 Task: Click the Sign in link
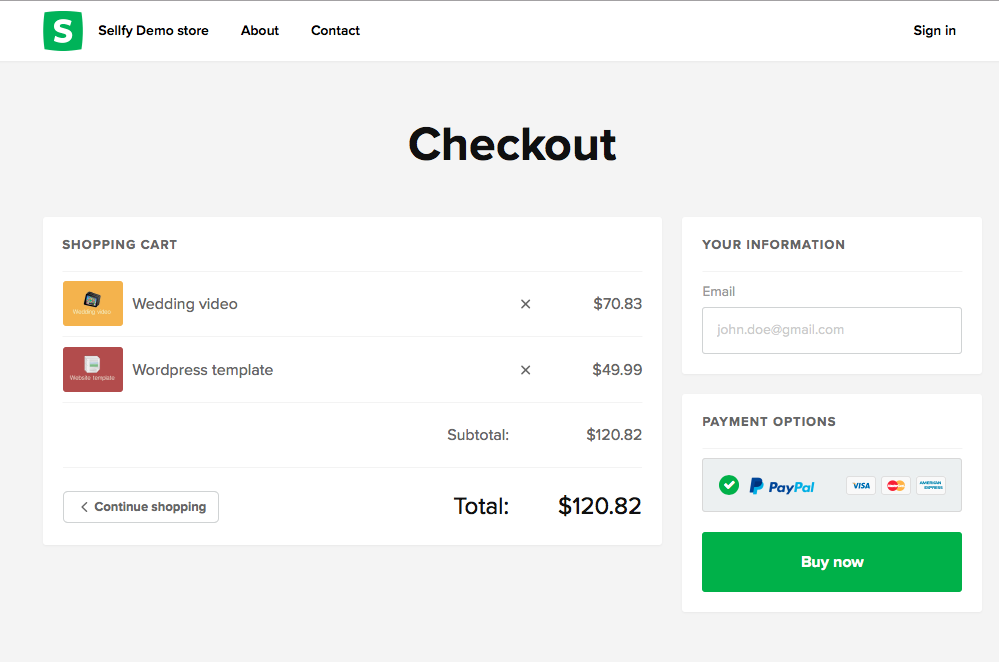(x=934, y=30)
